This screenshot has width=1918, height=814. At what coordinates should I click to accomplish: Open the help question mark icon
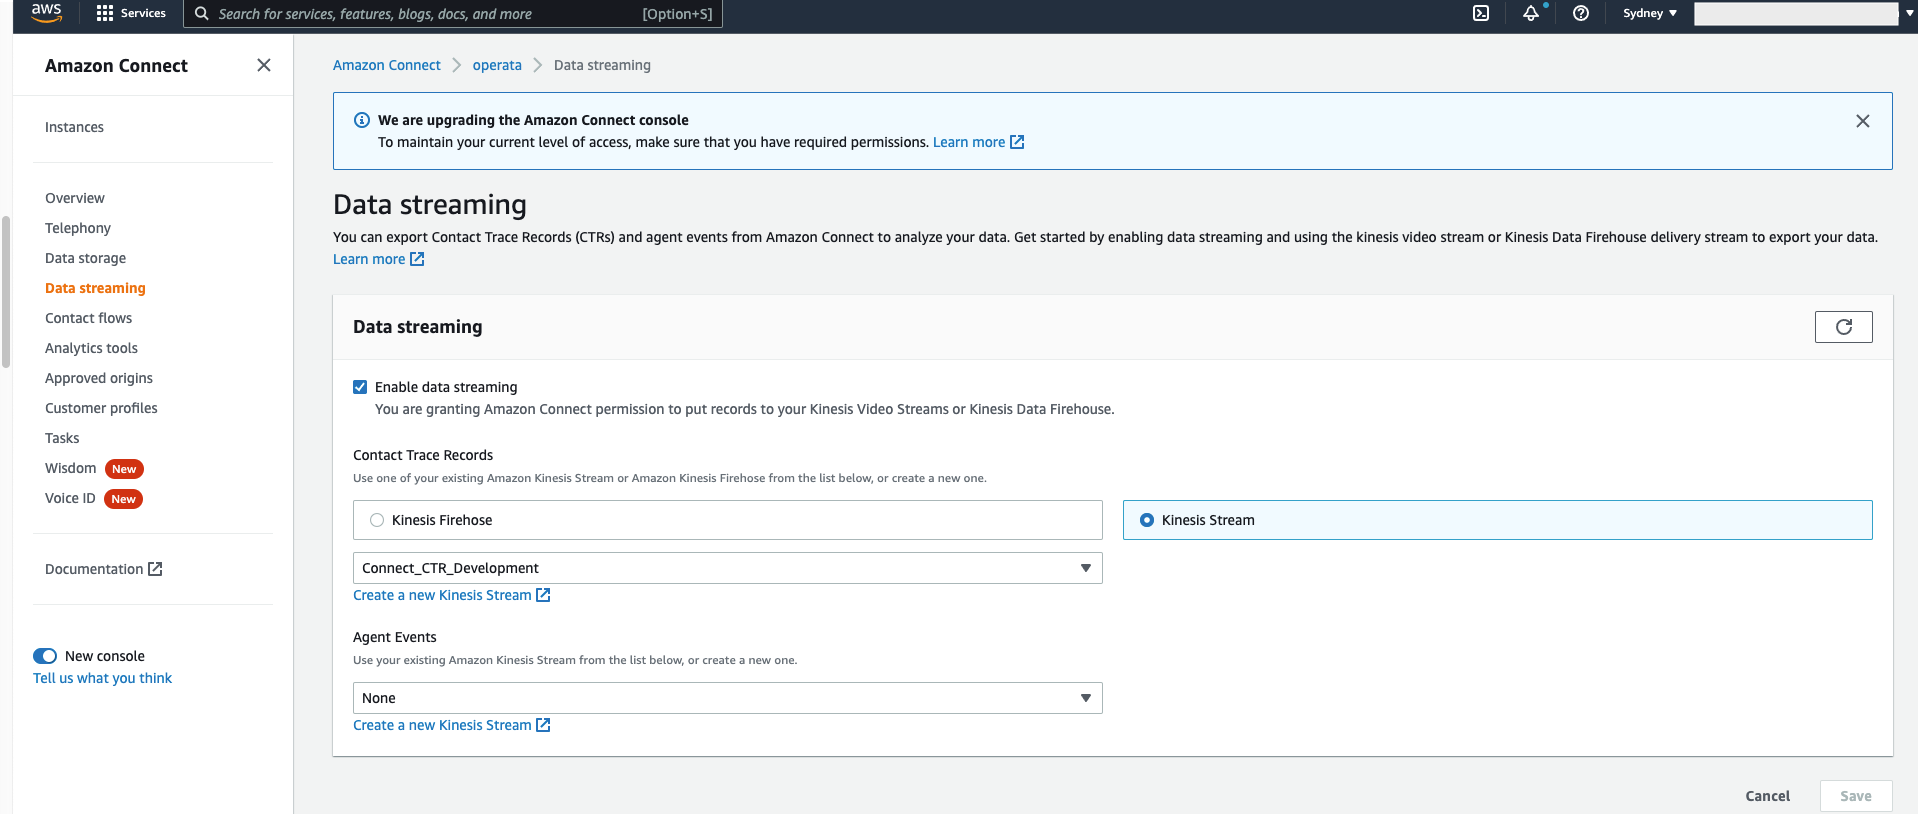click(x=1581, y=13)
